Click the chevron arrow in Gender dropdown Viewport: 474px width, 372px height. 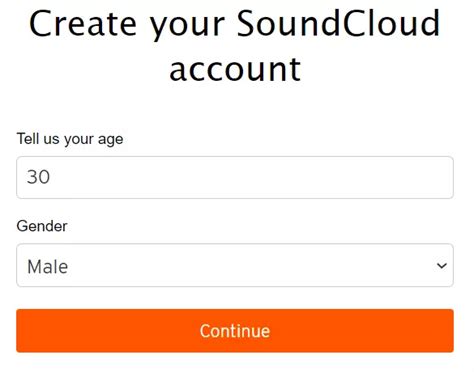[442, 266]
